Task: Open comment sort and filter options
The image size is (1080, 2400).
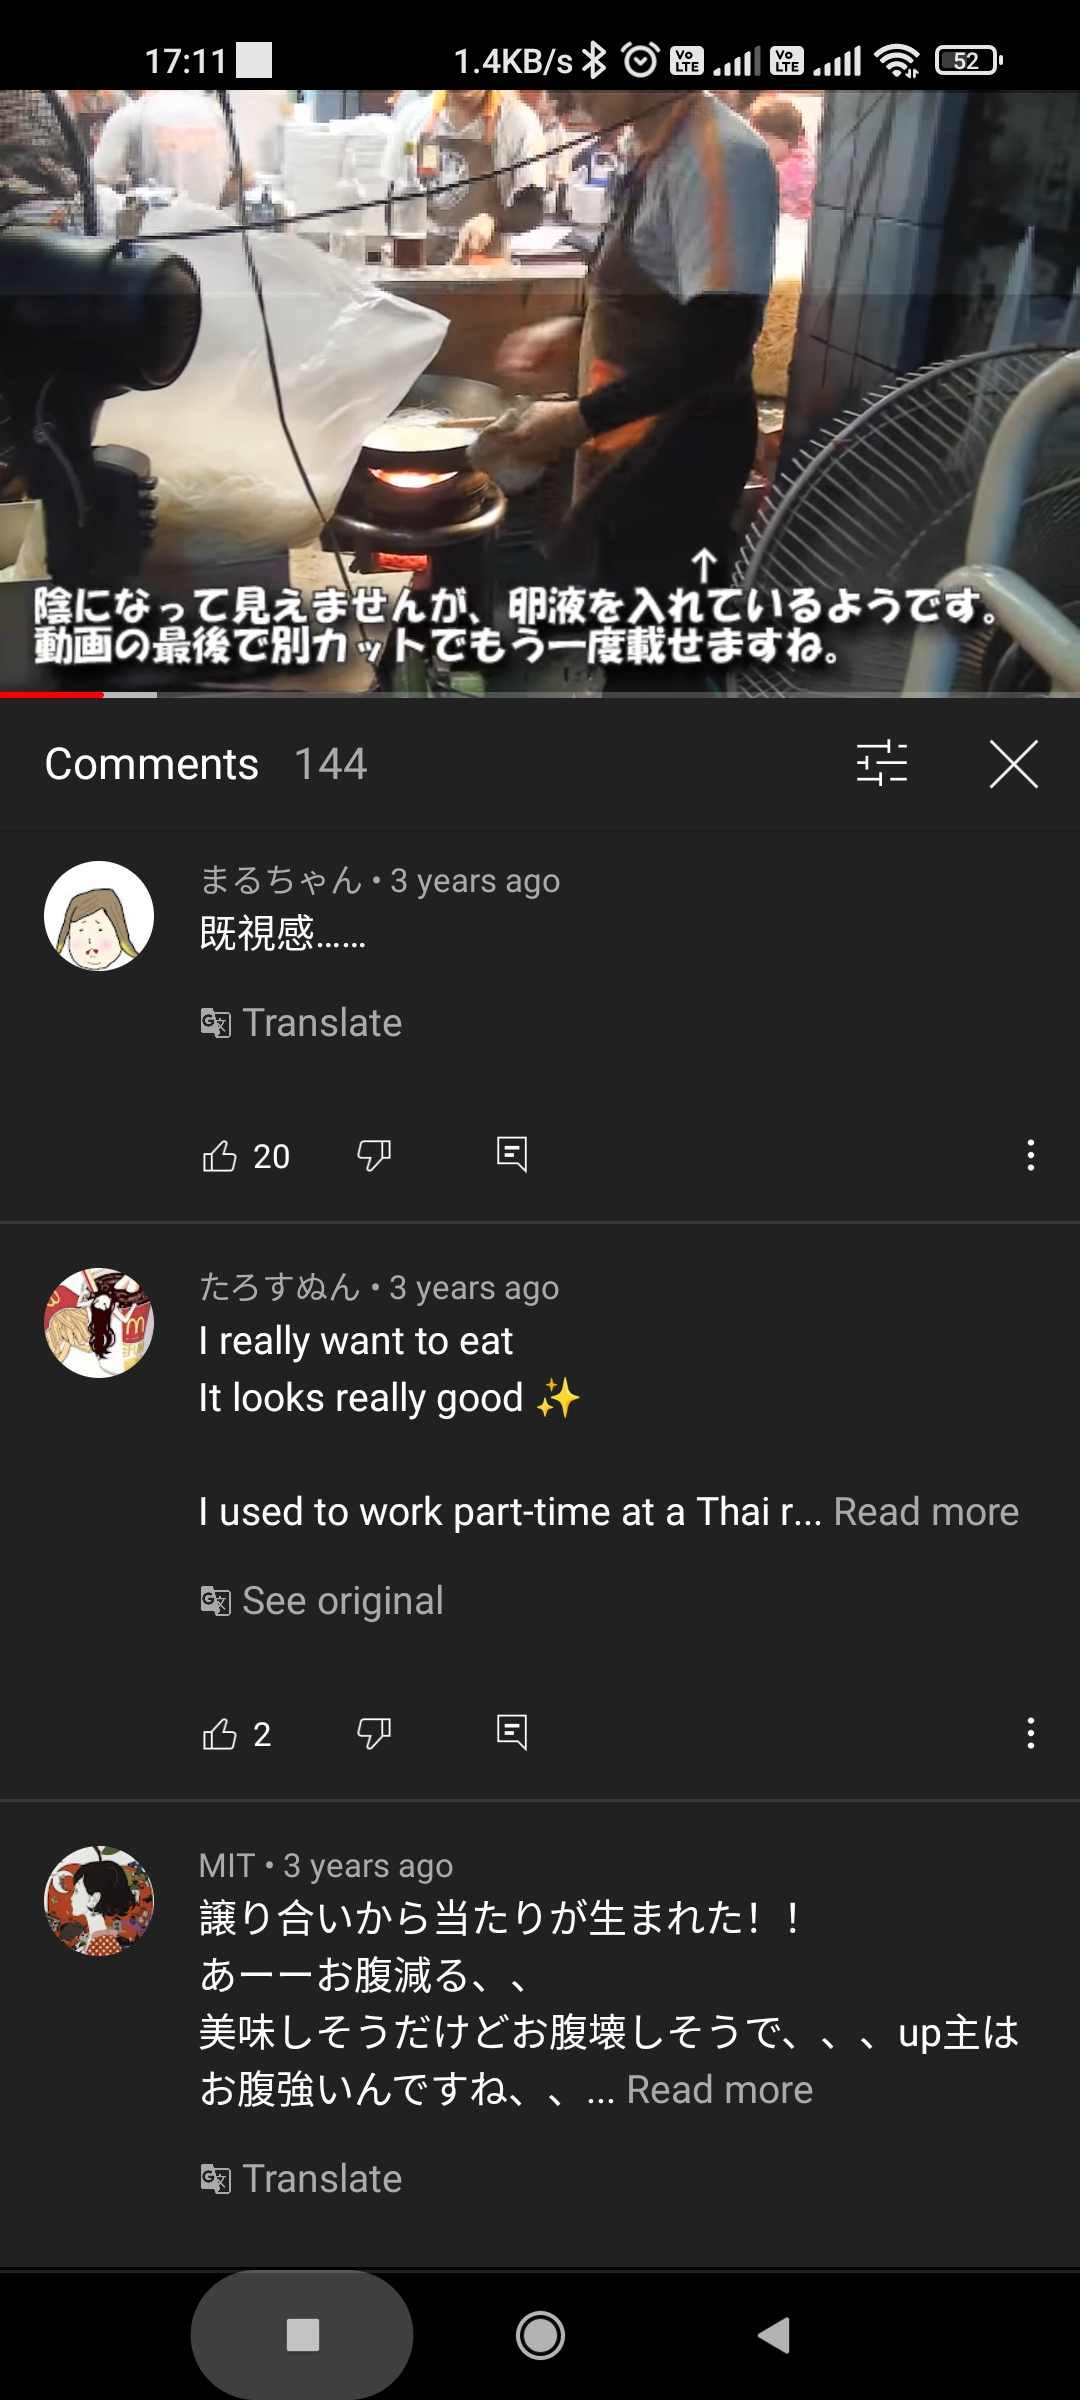Action: coord(882,764)
